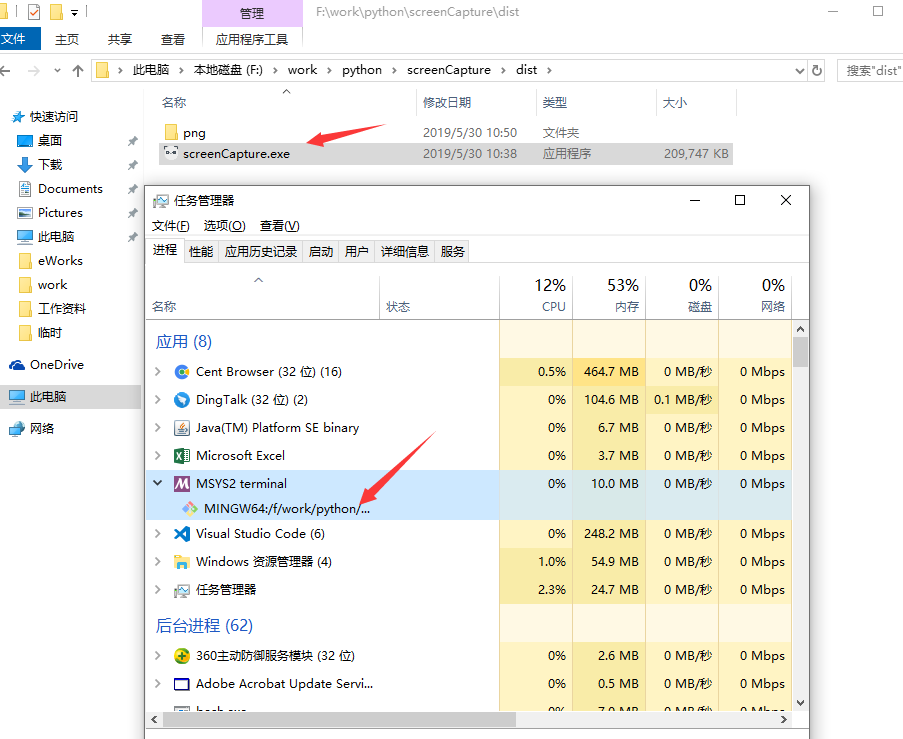Click the 快速访问 star icon

(x=18, y=117)
